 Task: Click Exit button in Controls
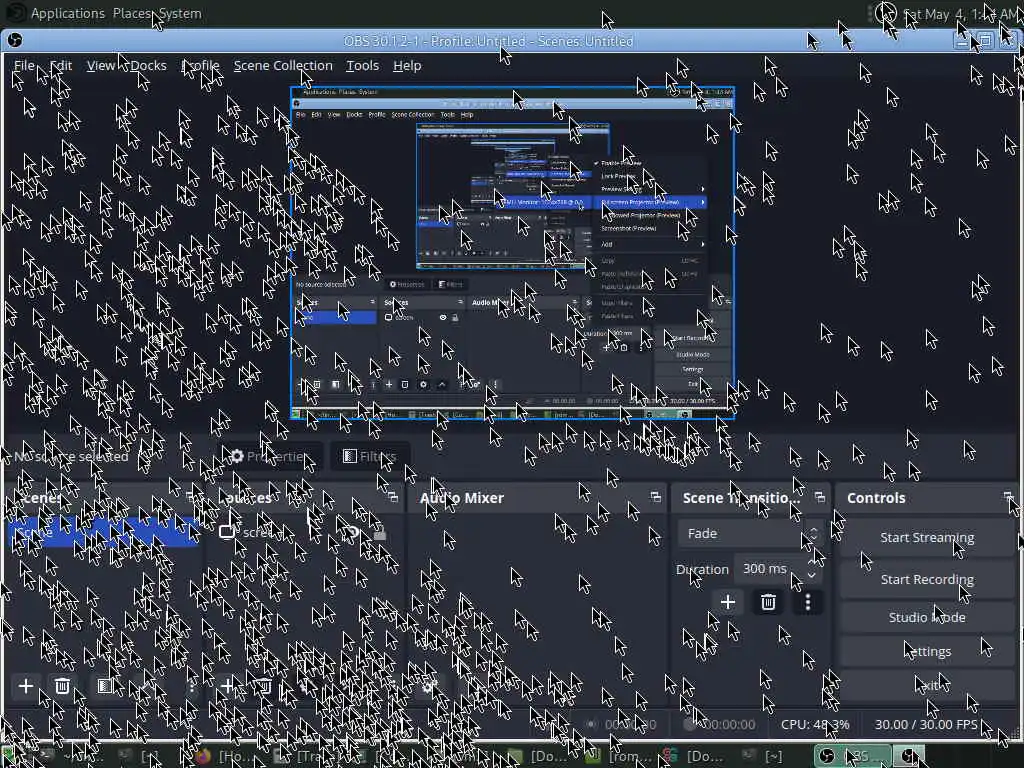(x=927, y=685)
